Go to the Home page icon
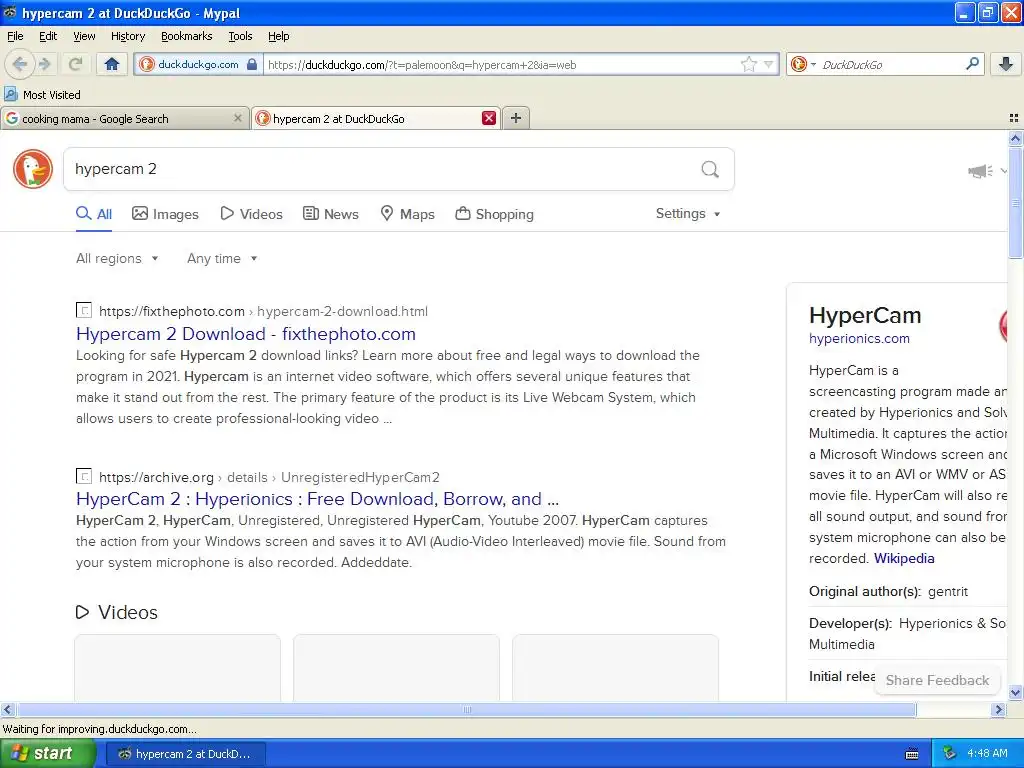 point(112,64)
